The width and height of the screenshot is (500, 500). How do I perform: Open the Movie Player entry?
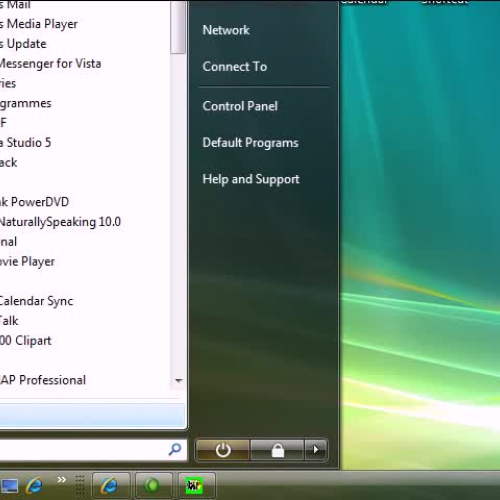coord(27,262)
